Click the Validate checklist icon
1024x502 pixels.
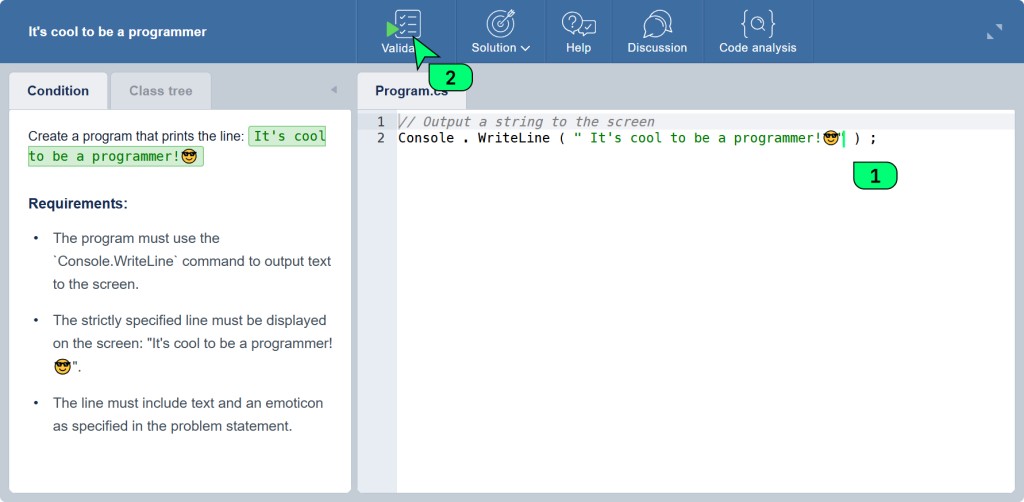[408, 23]
